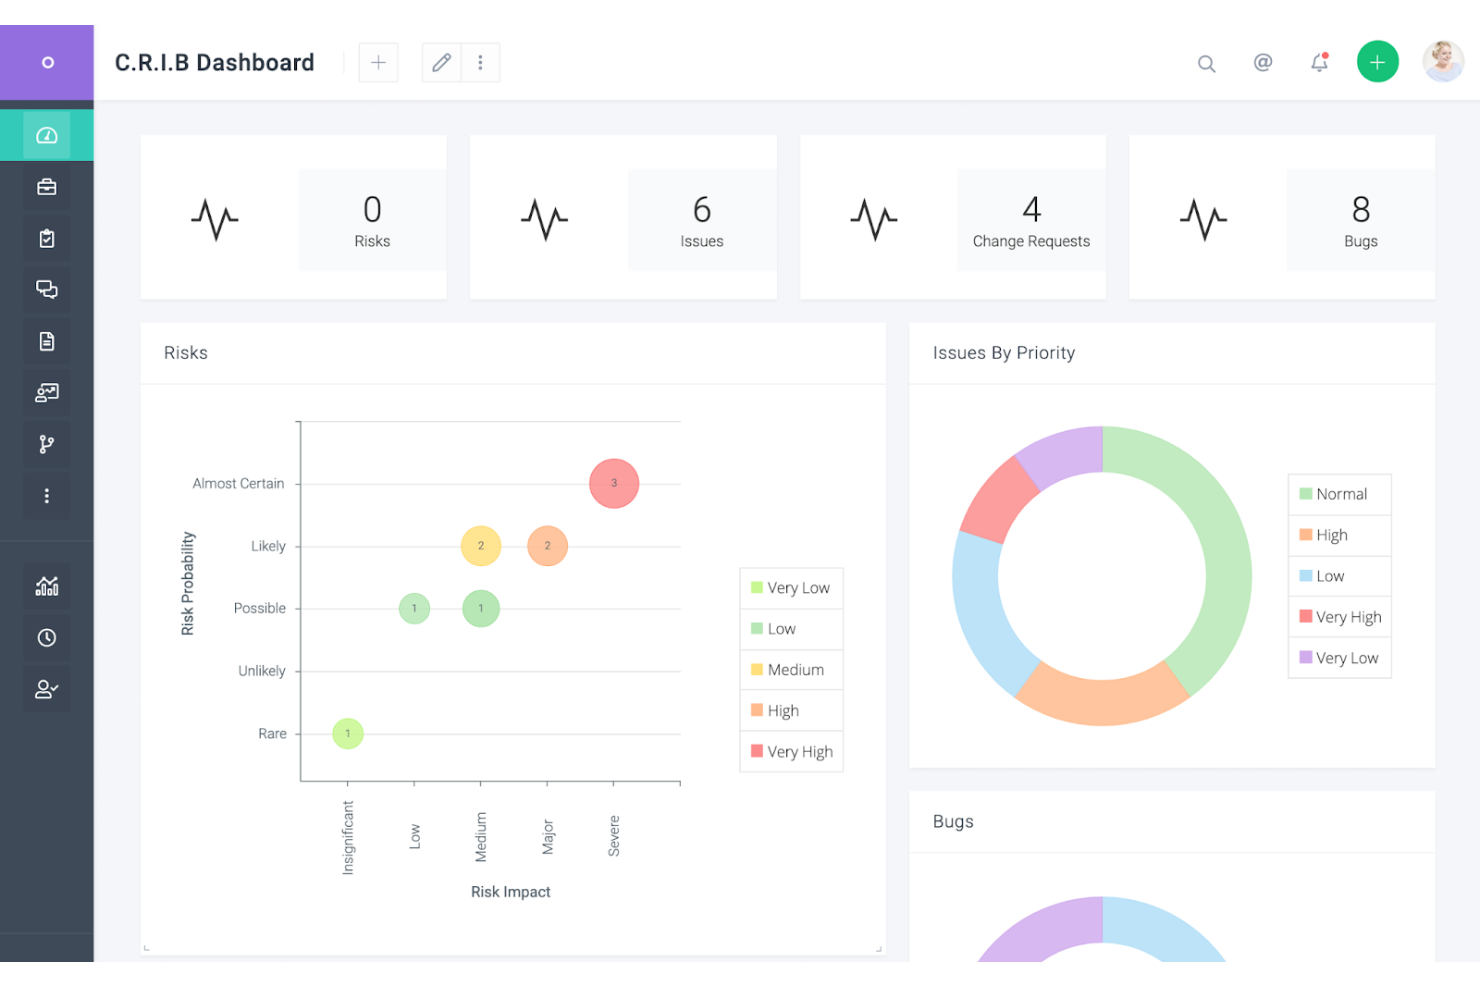The height and width of the screenshot is (987, 1480).
Task: Toggle Normal in Issues By Priority legend
Action: click(x=1339, y=494)
